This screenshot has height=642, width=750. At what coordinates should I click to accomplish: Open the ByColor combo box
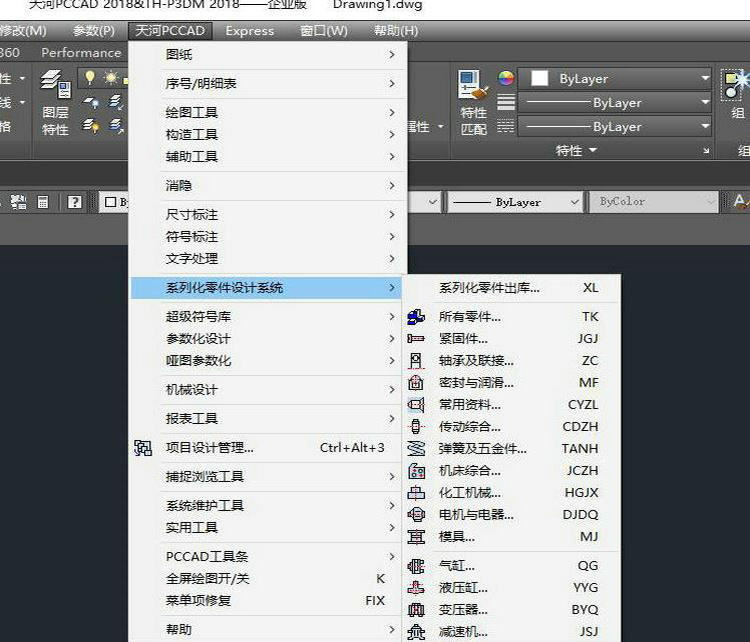pos(653,202)
